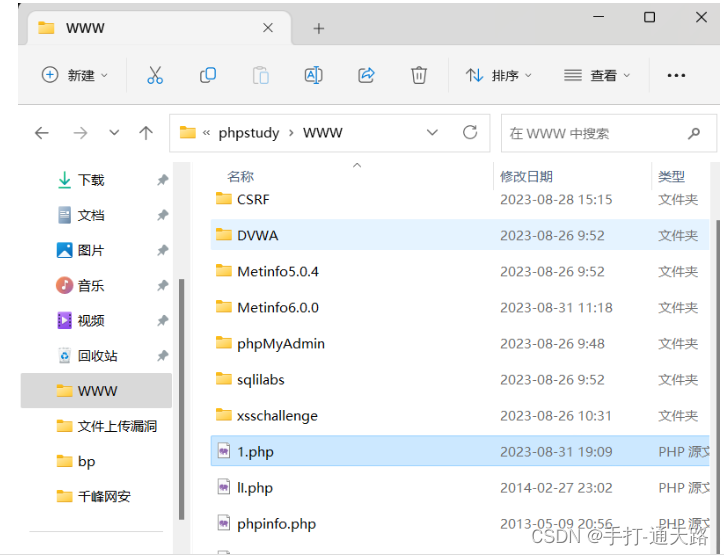
Task: Open 视频 in the sidebar
Action: (x=91, y=320)
